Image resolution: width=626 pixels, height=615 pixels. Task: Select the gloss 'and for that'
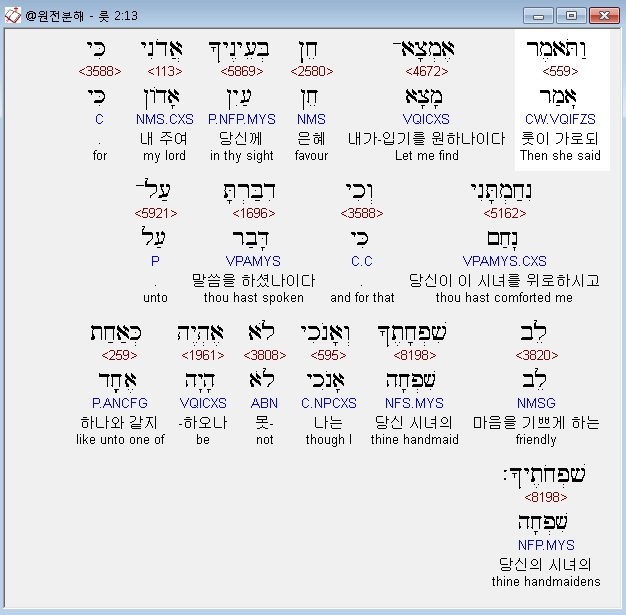click(362, 298)
